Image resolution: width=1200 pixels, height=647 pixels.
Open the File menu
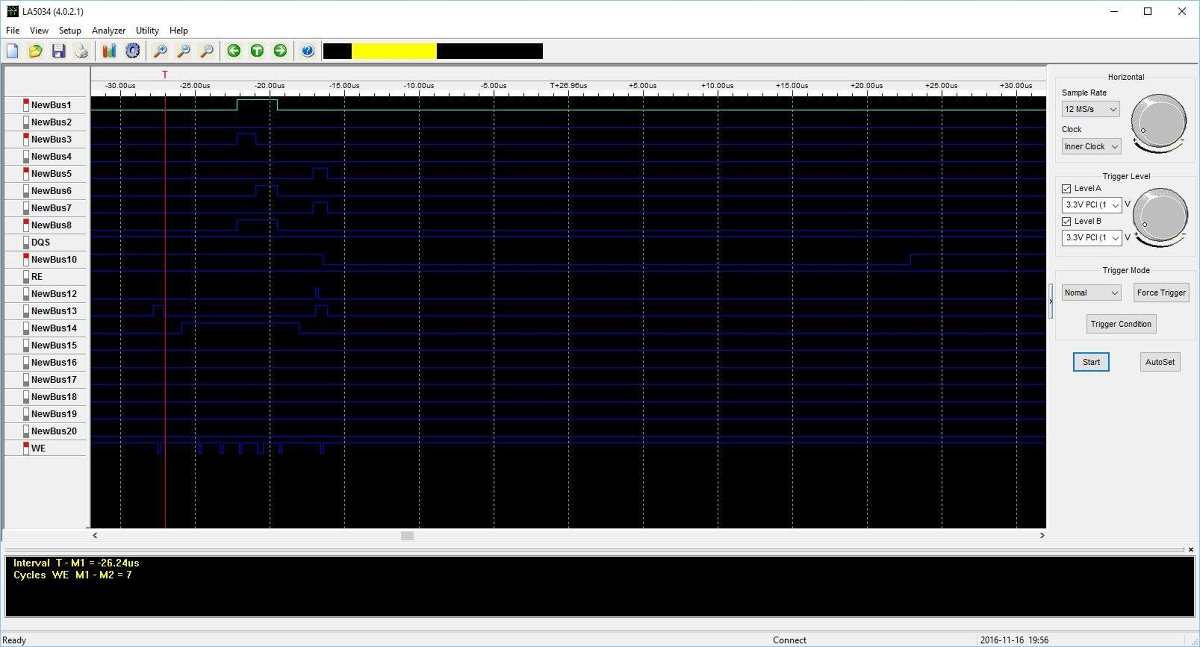[x=12, y=31]
